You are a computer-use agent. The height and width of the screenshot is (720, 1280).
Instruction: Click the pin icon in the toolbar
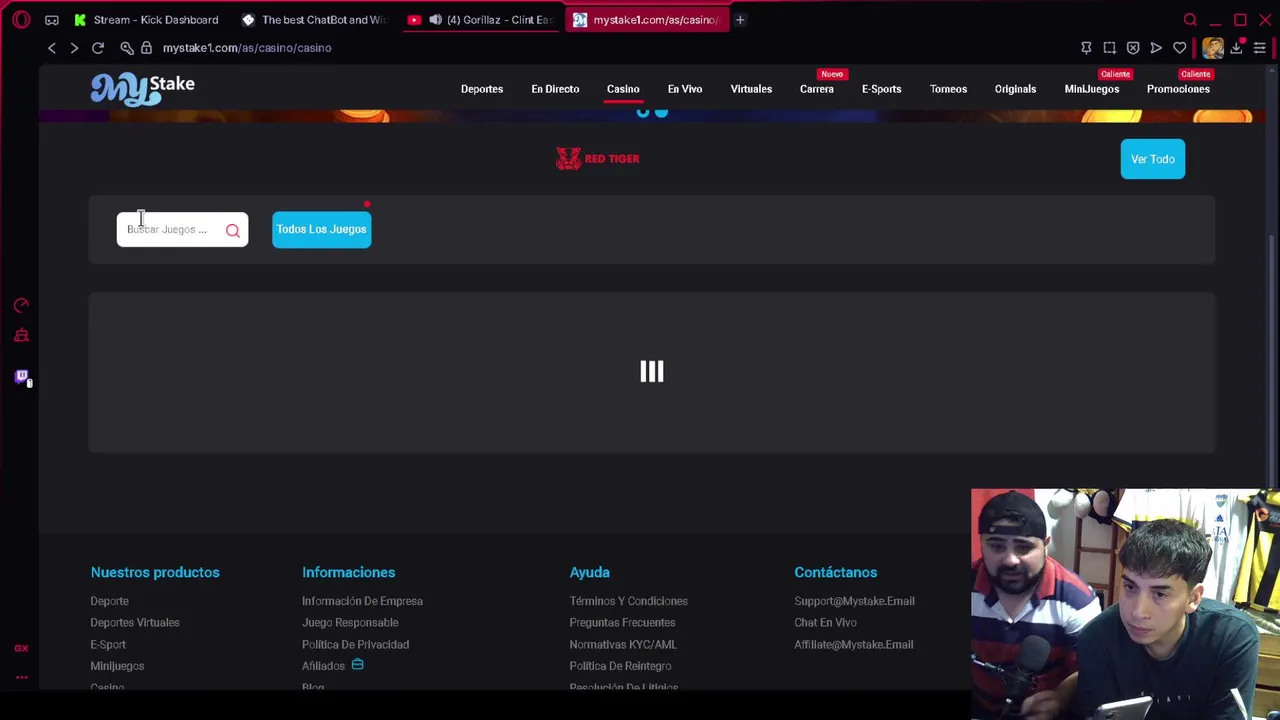(x=1086, y=48)
